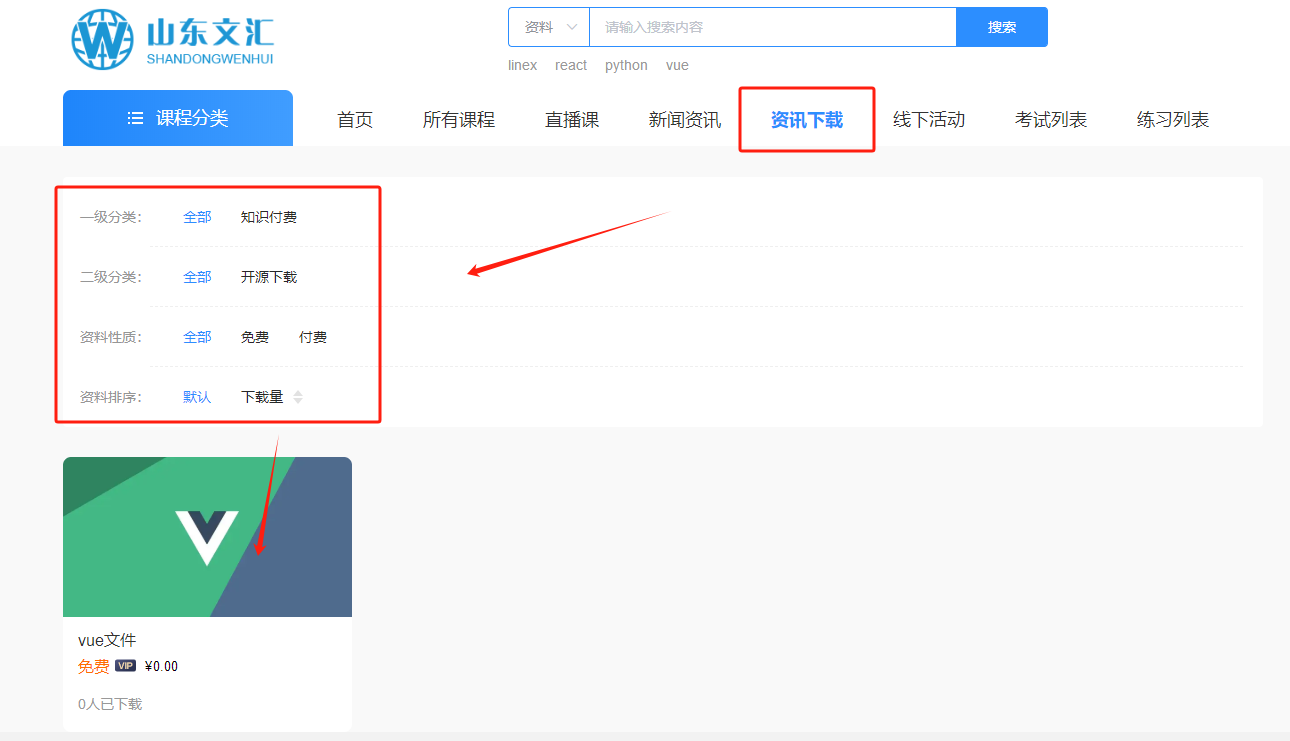Select 全部 in 资料性质 row

tap(197, 337)
